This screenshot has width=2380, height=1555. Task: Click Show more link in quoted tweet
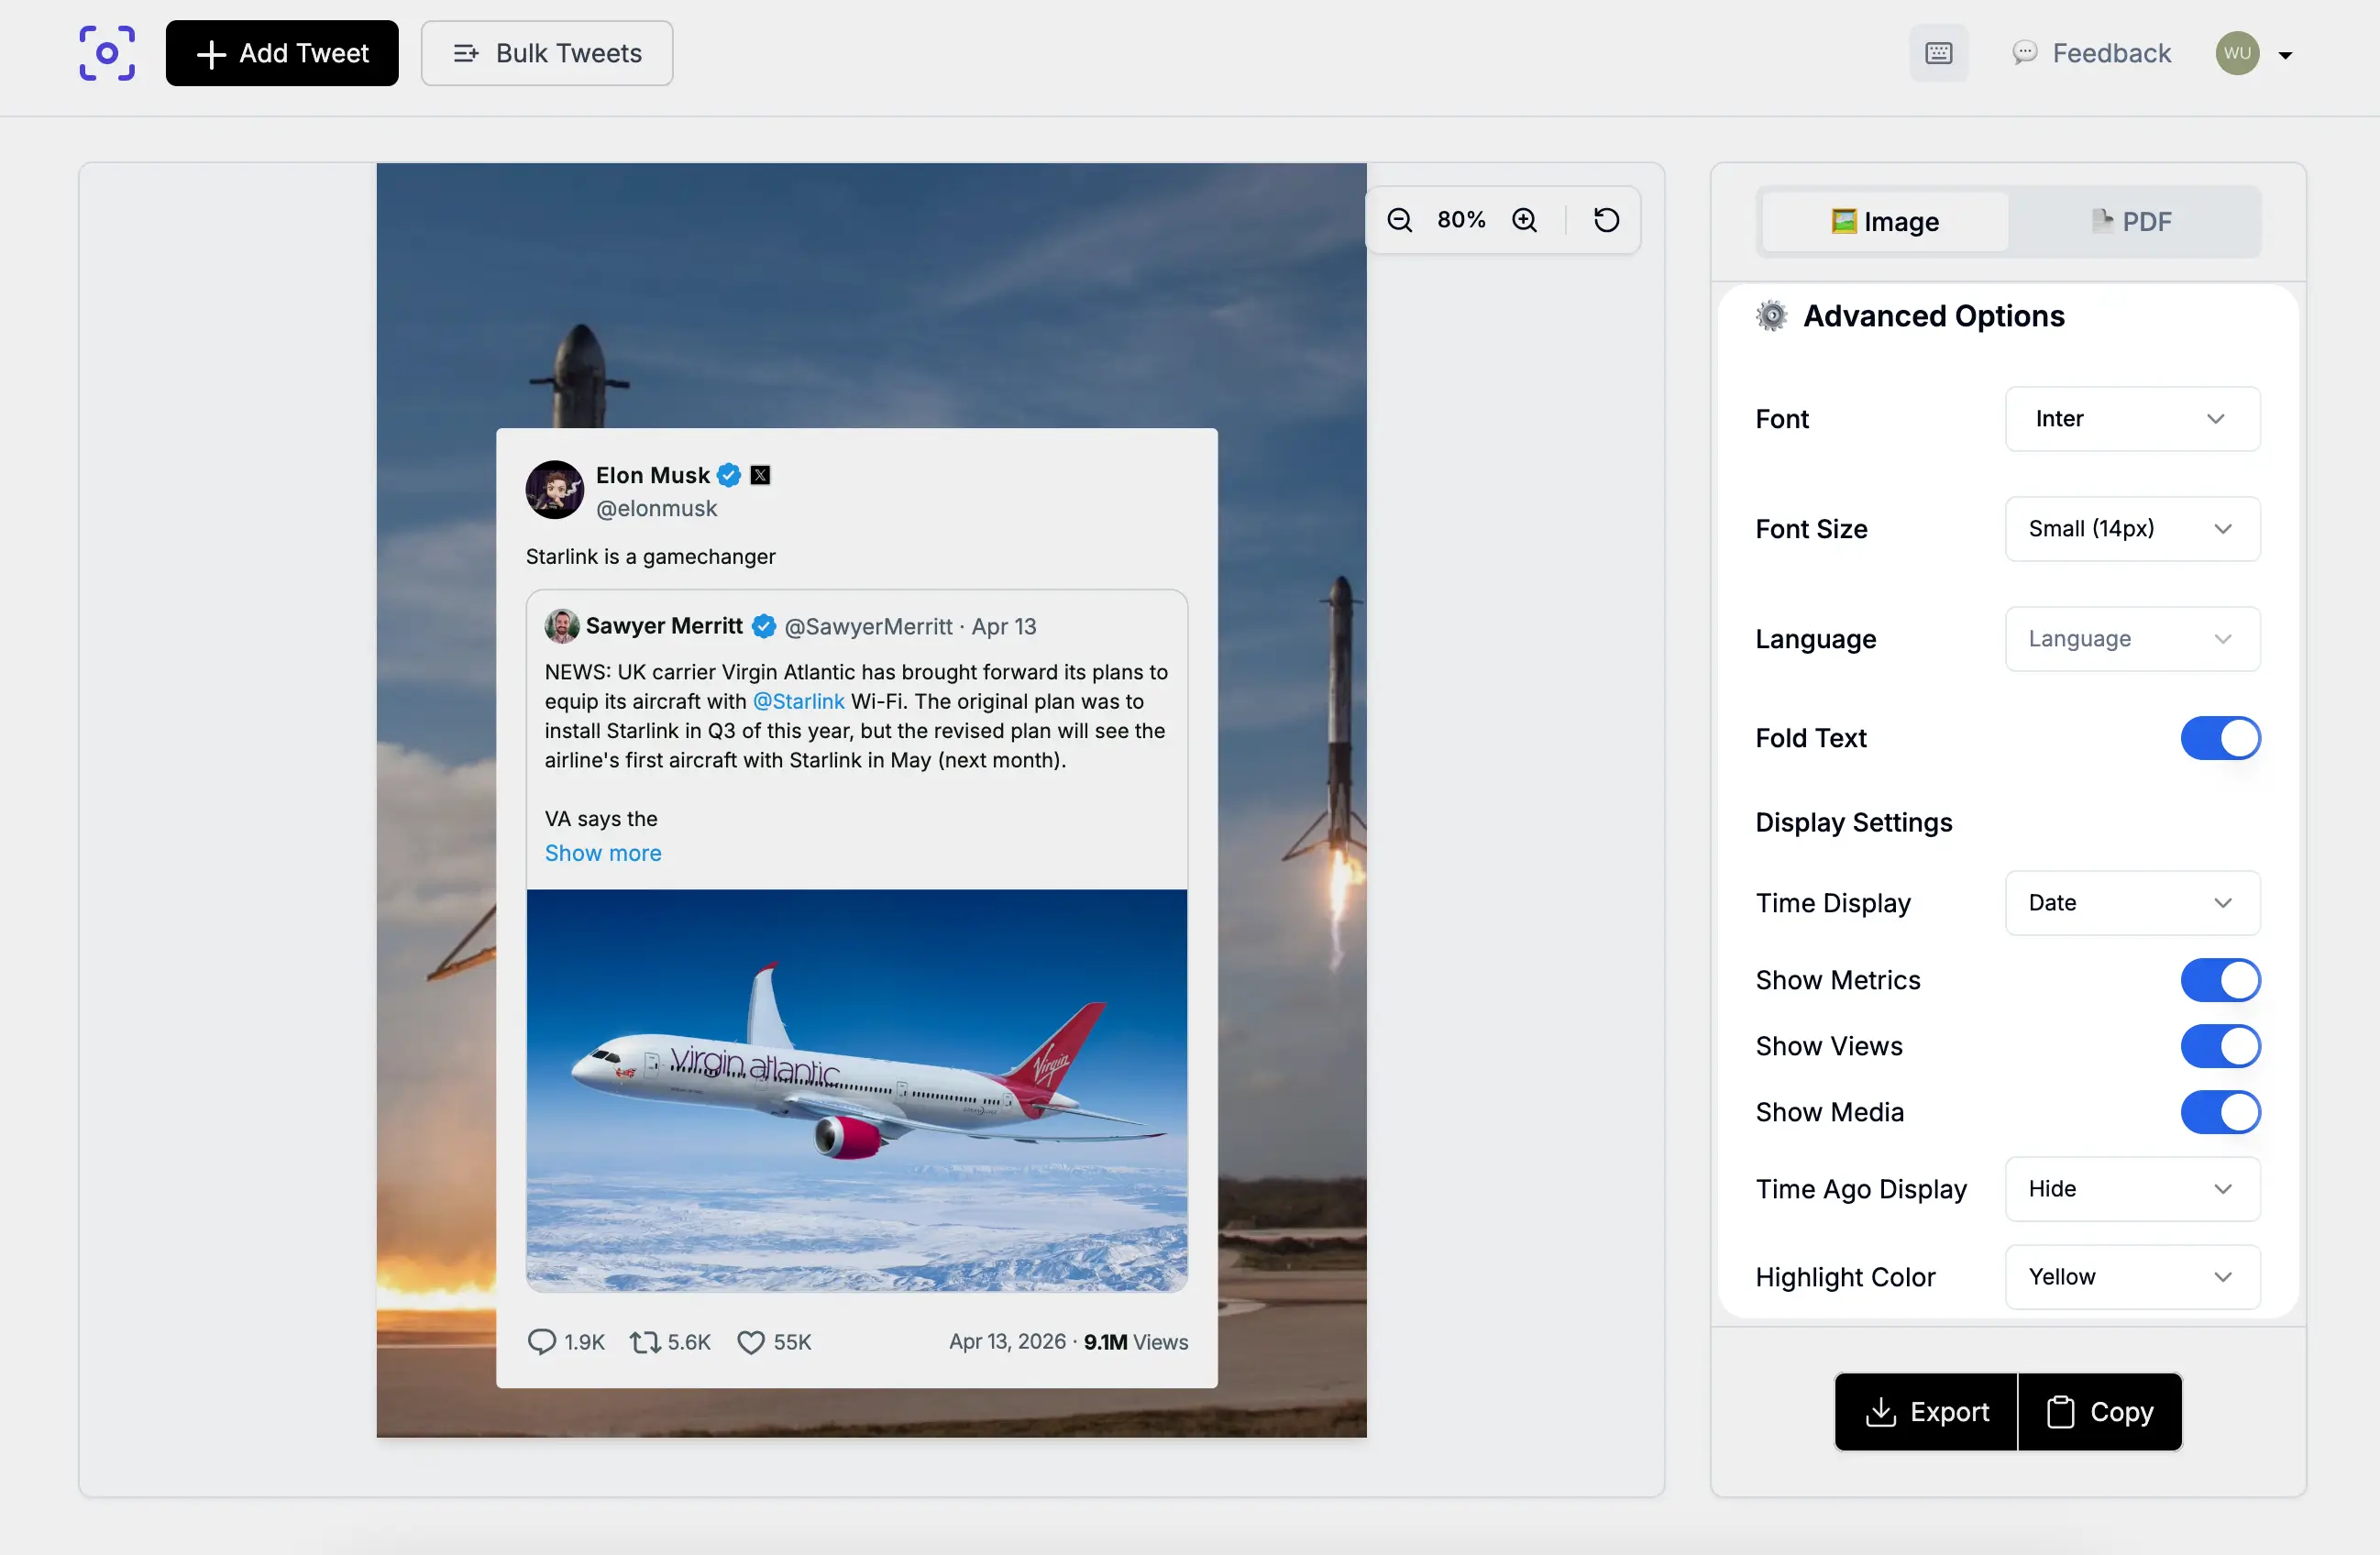point(603,853)
